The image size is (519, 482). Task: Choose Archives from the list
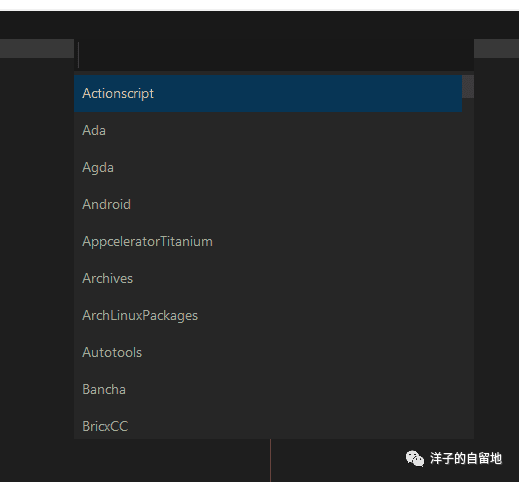268,278
